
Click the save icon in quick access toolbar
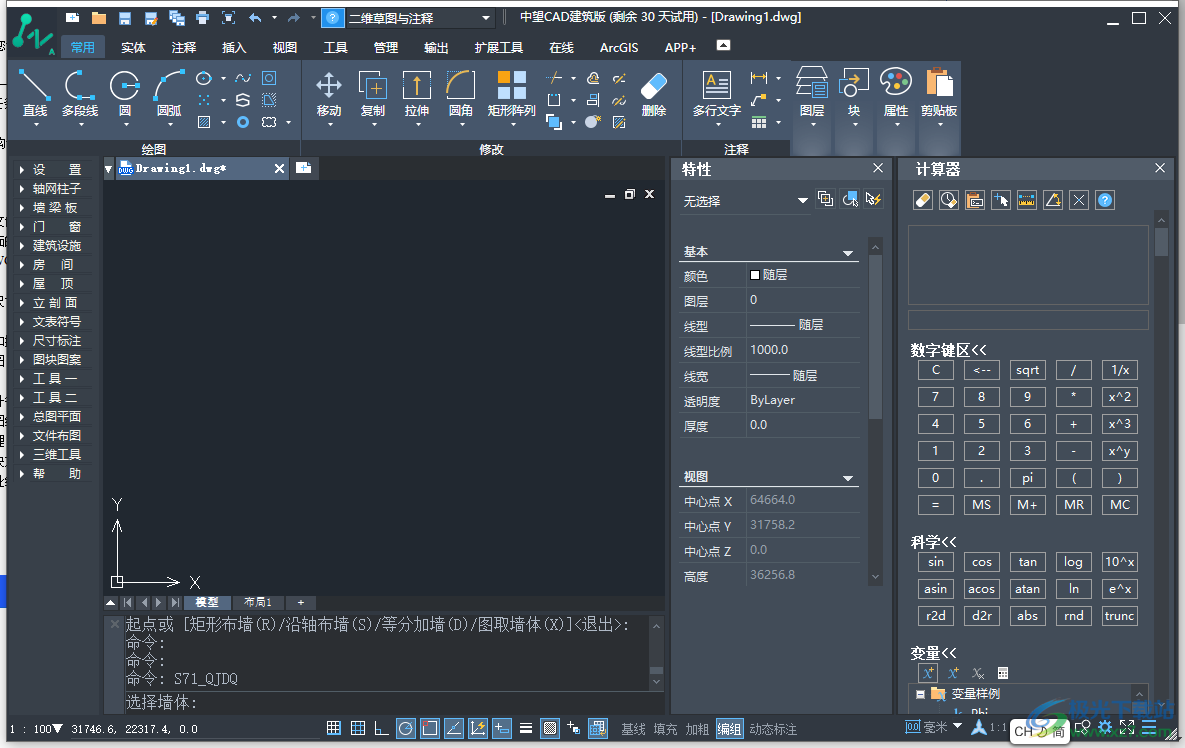[x=125, y=17]
